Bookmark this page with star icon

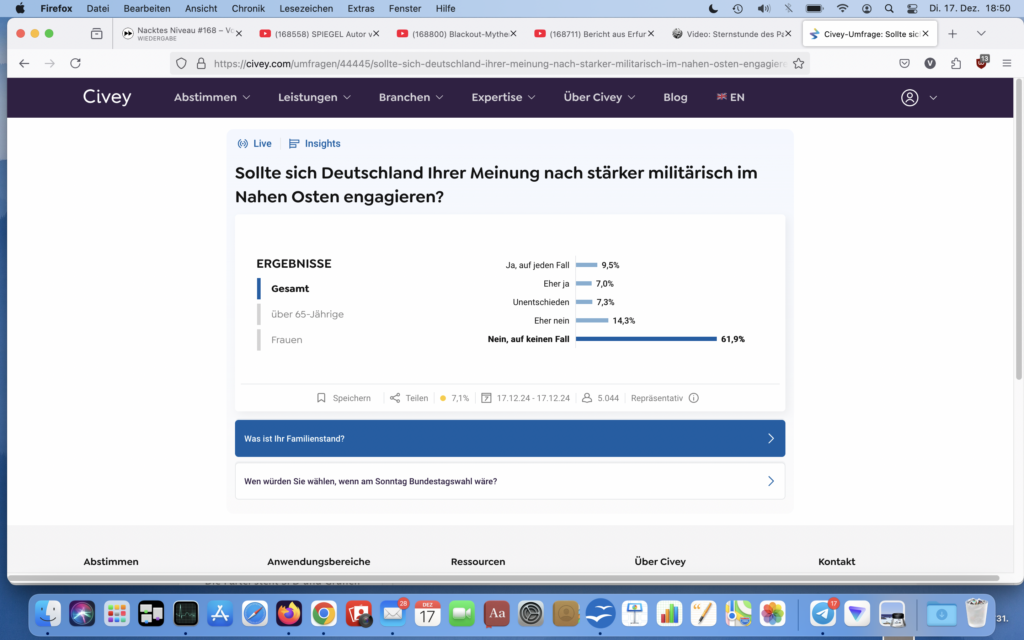pyautogui.click(x=798, y=63)
